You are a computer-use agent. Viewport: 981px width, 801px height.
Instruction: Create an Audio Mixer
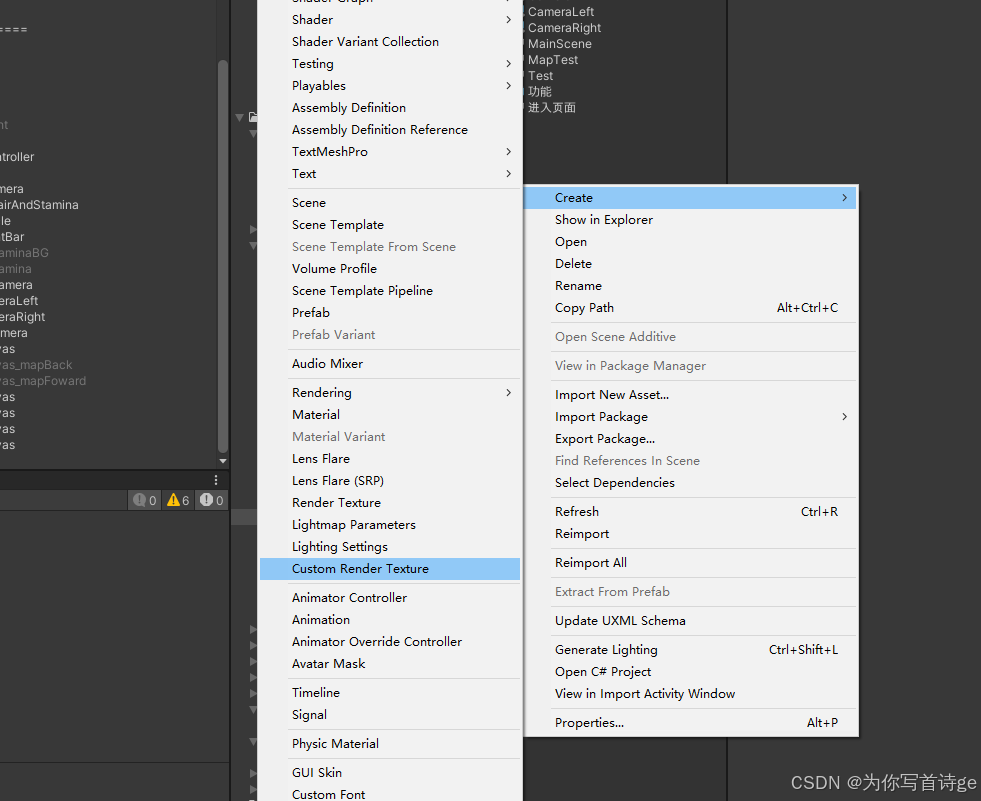(x=390, y=364)
